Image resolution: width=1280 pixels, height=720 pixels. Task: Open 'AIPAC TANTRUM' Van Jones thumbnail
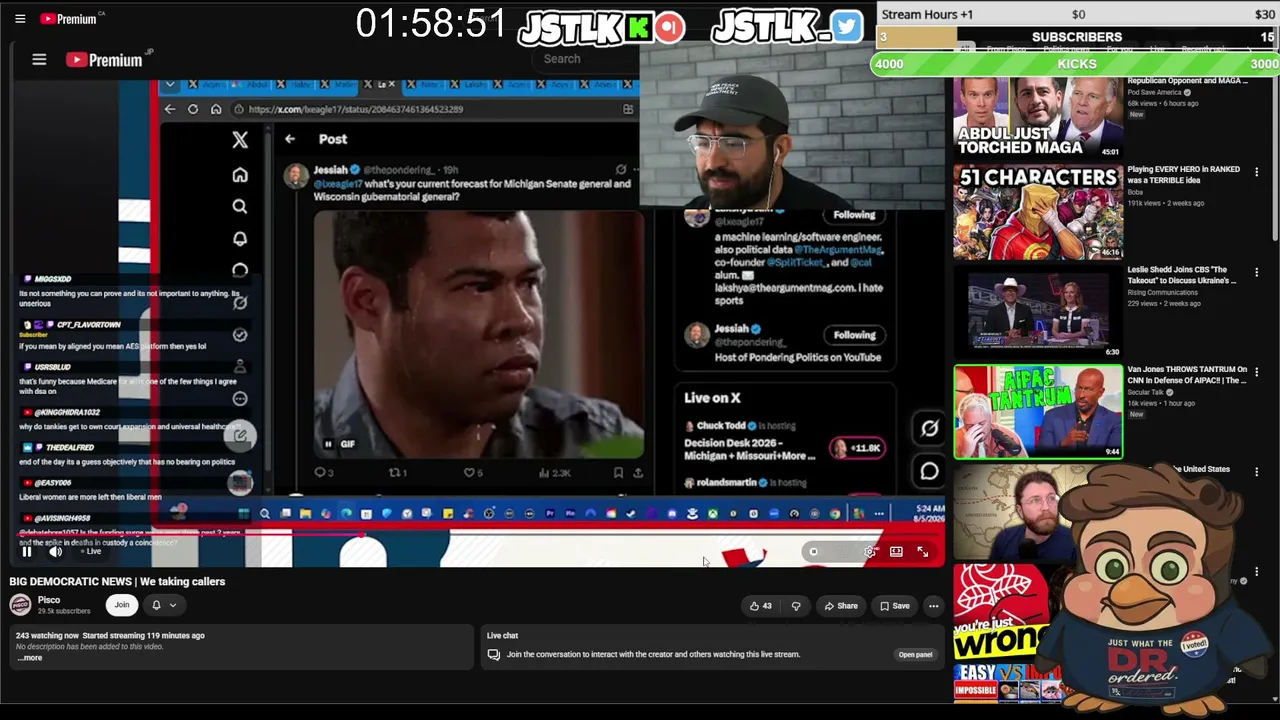pyautogui.click(x=1038, y=412)
